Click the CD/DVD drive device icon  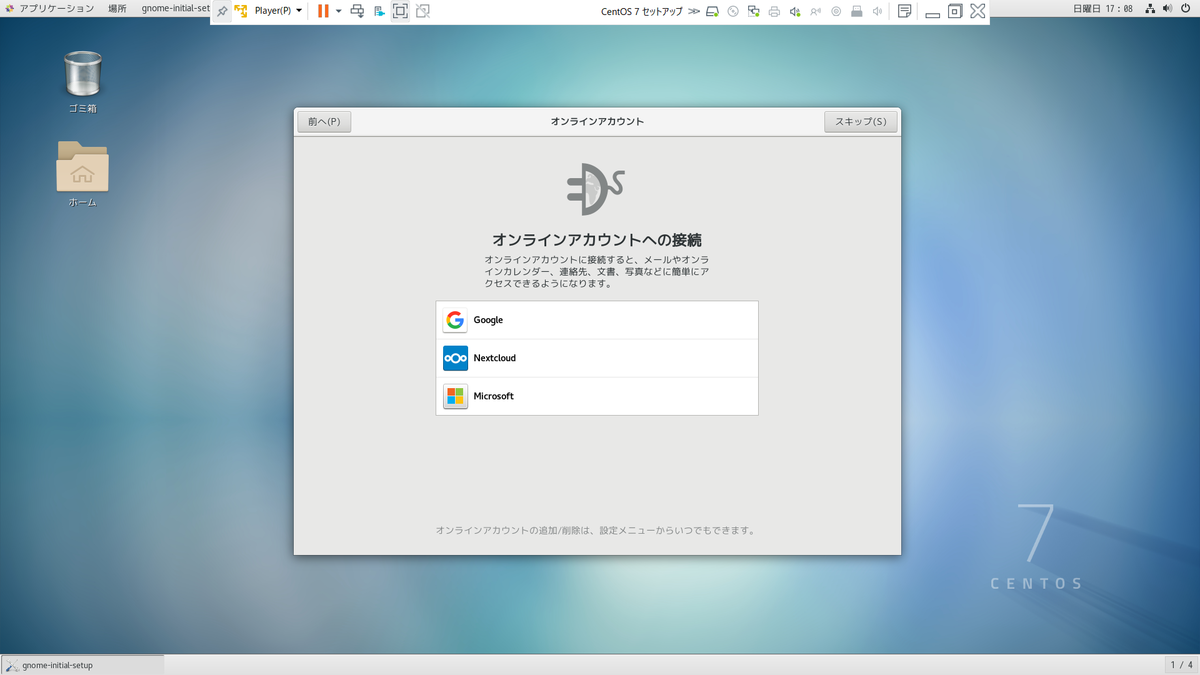pos(733,11)
